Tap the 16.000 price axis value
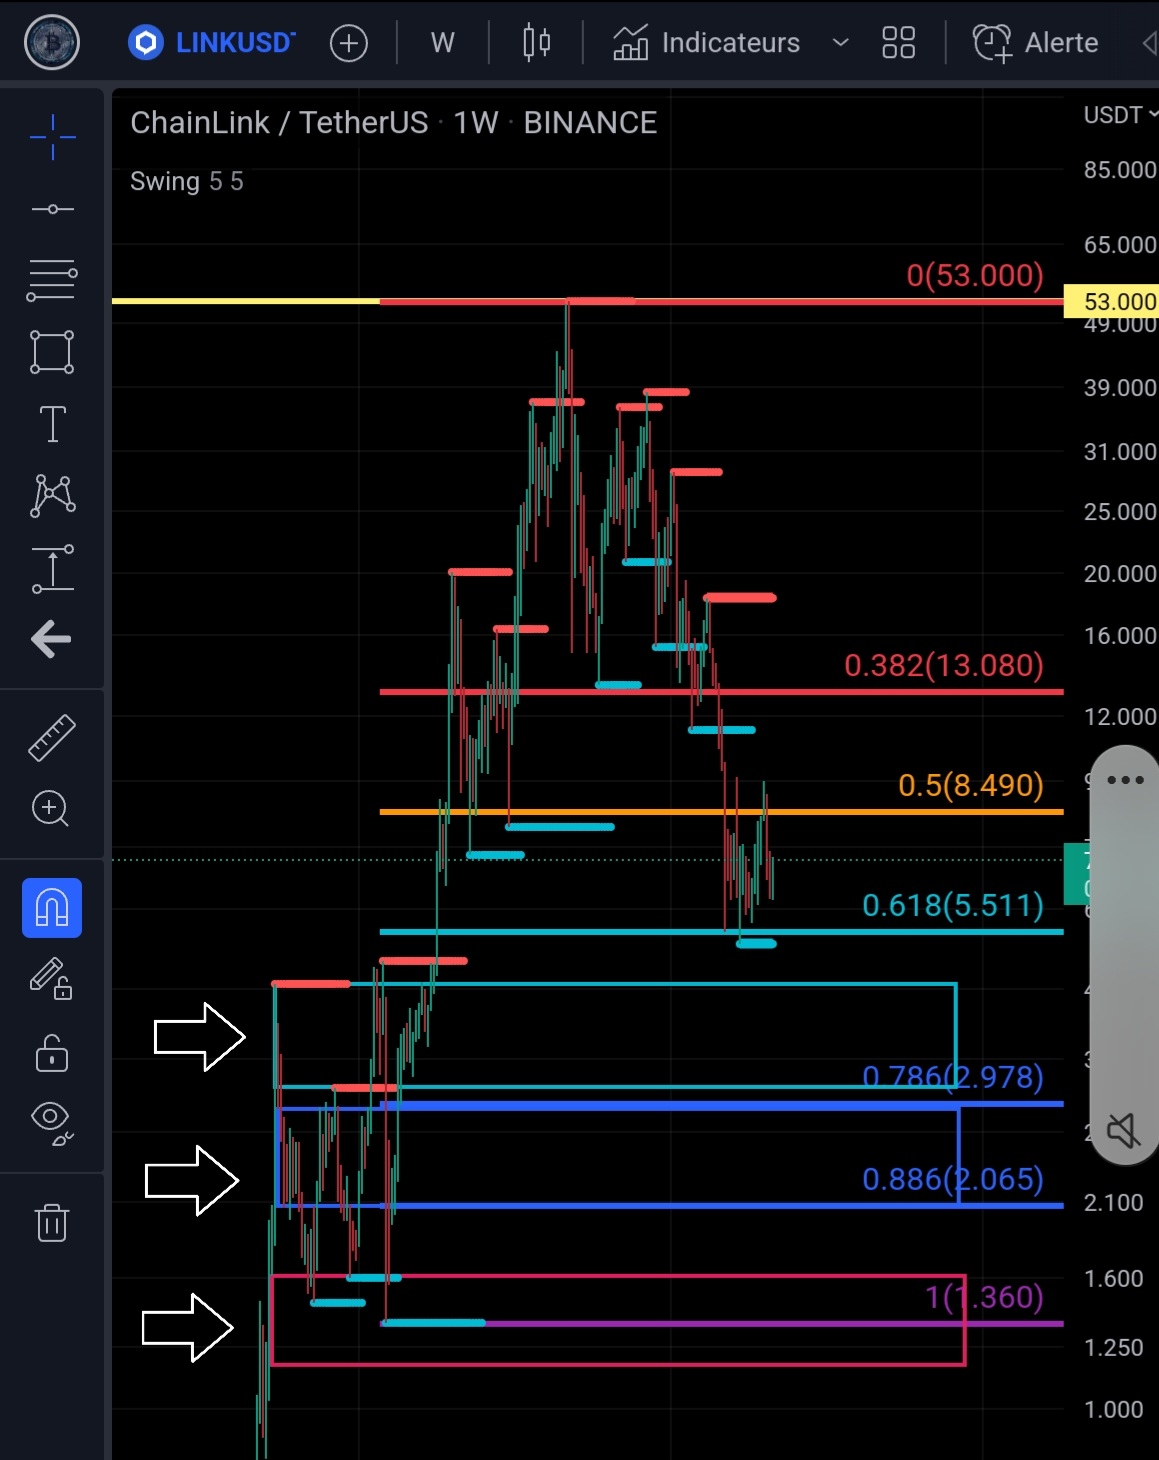The height and width of the screenshot is (1460, 1159). coord(1120,636)
